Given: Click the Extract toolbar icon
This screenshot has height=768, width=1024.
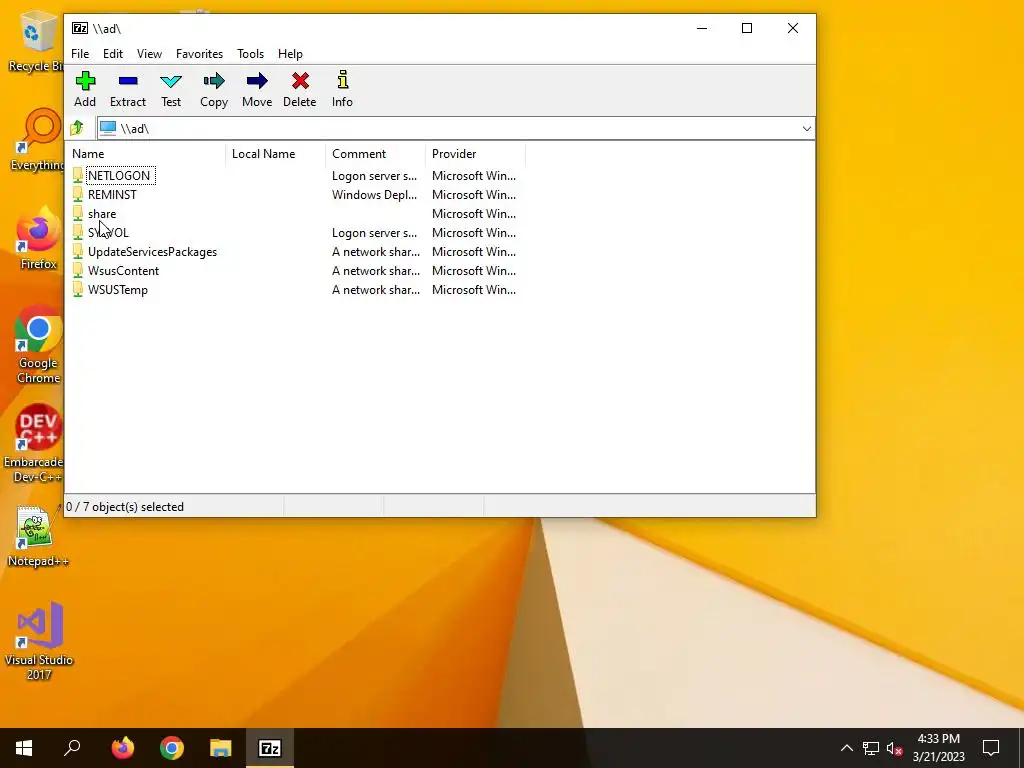Looking at the screenshot, I should click(128, 82).
